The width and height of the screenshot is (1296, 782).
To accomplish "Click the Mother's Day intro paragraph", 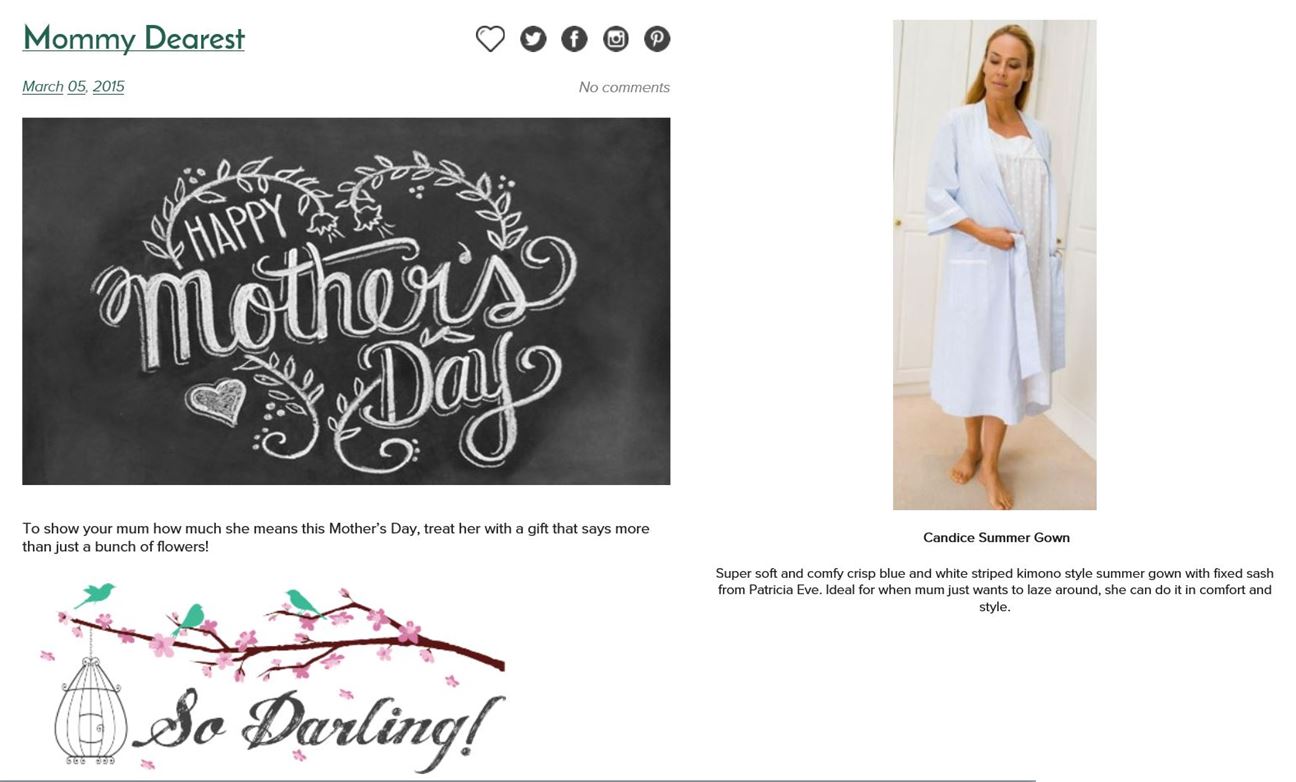I will pyautogui.click(x=336, y=537).
